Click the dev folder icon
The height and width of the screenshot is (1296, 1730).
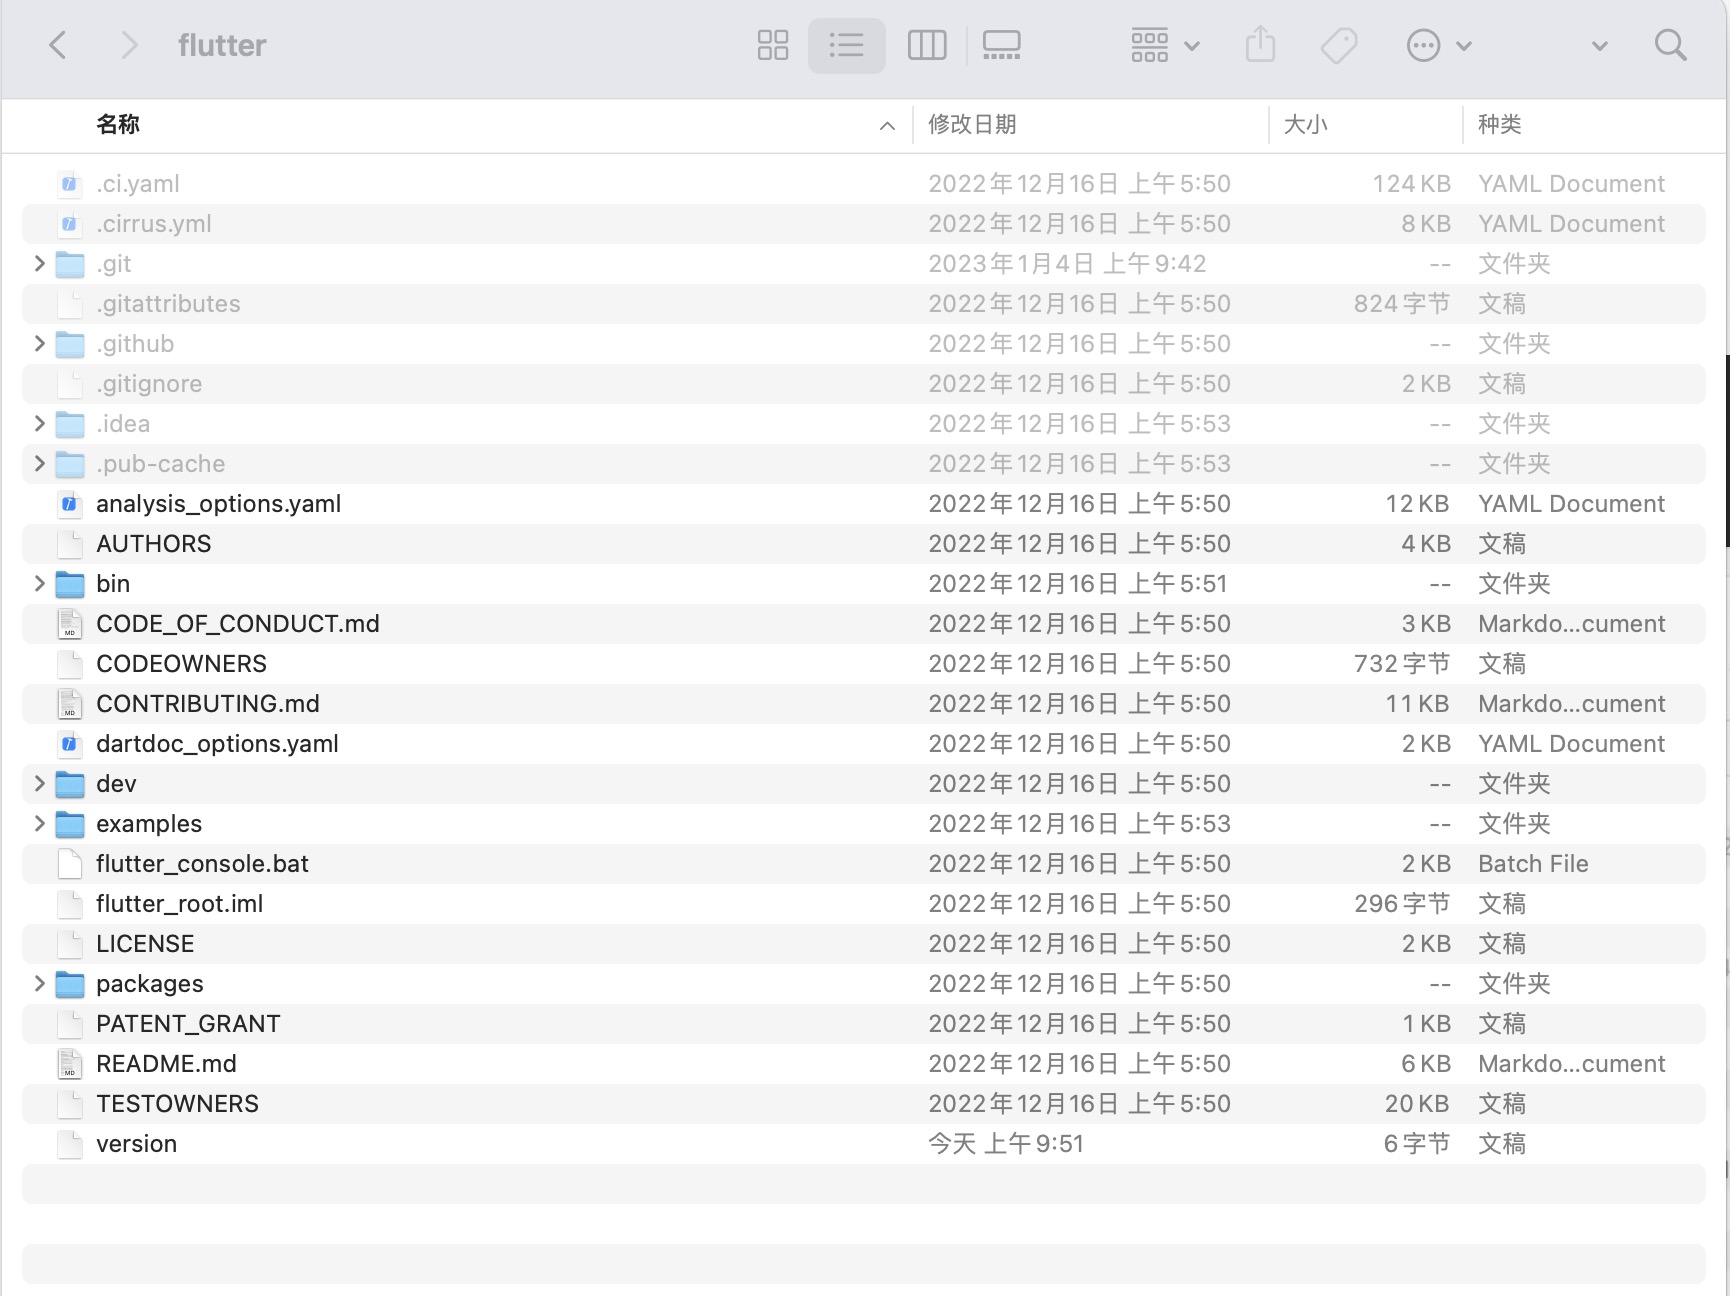[x=70, y=784]
